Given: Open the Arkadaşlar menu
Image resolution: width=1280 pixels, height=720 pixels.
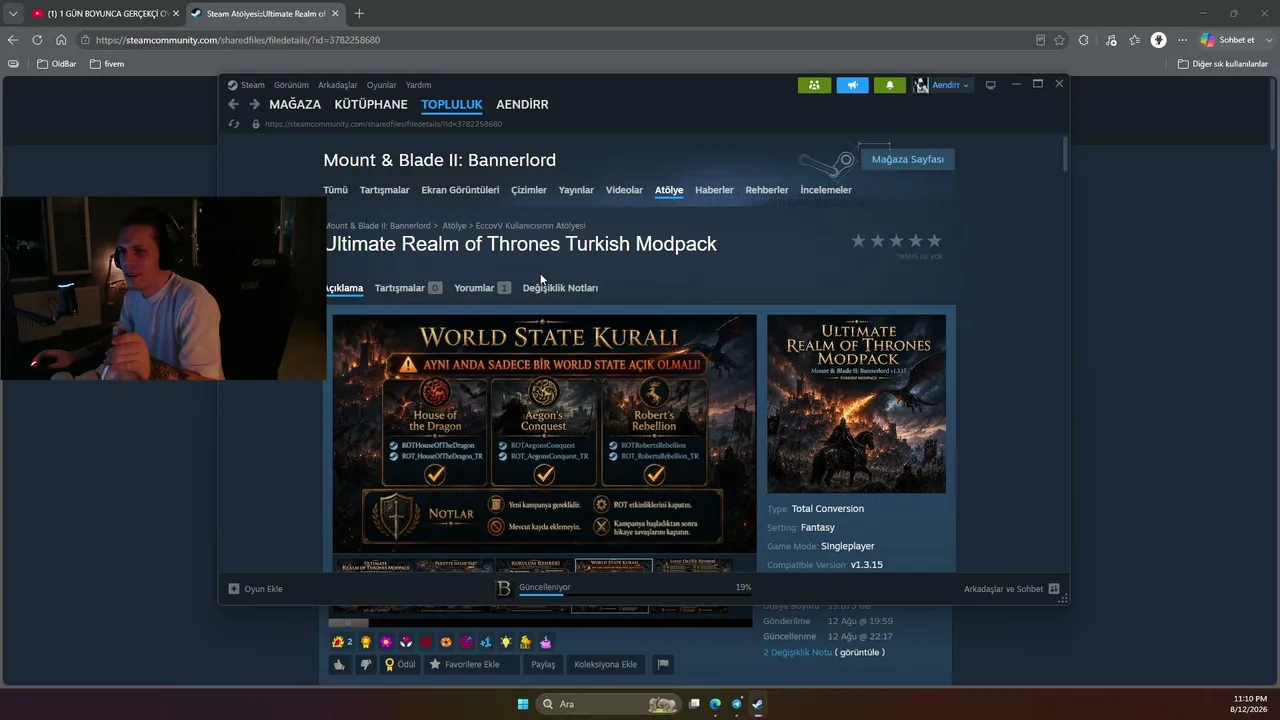Looking at the screenshot, I should coord(338,85).
